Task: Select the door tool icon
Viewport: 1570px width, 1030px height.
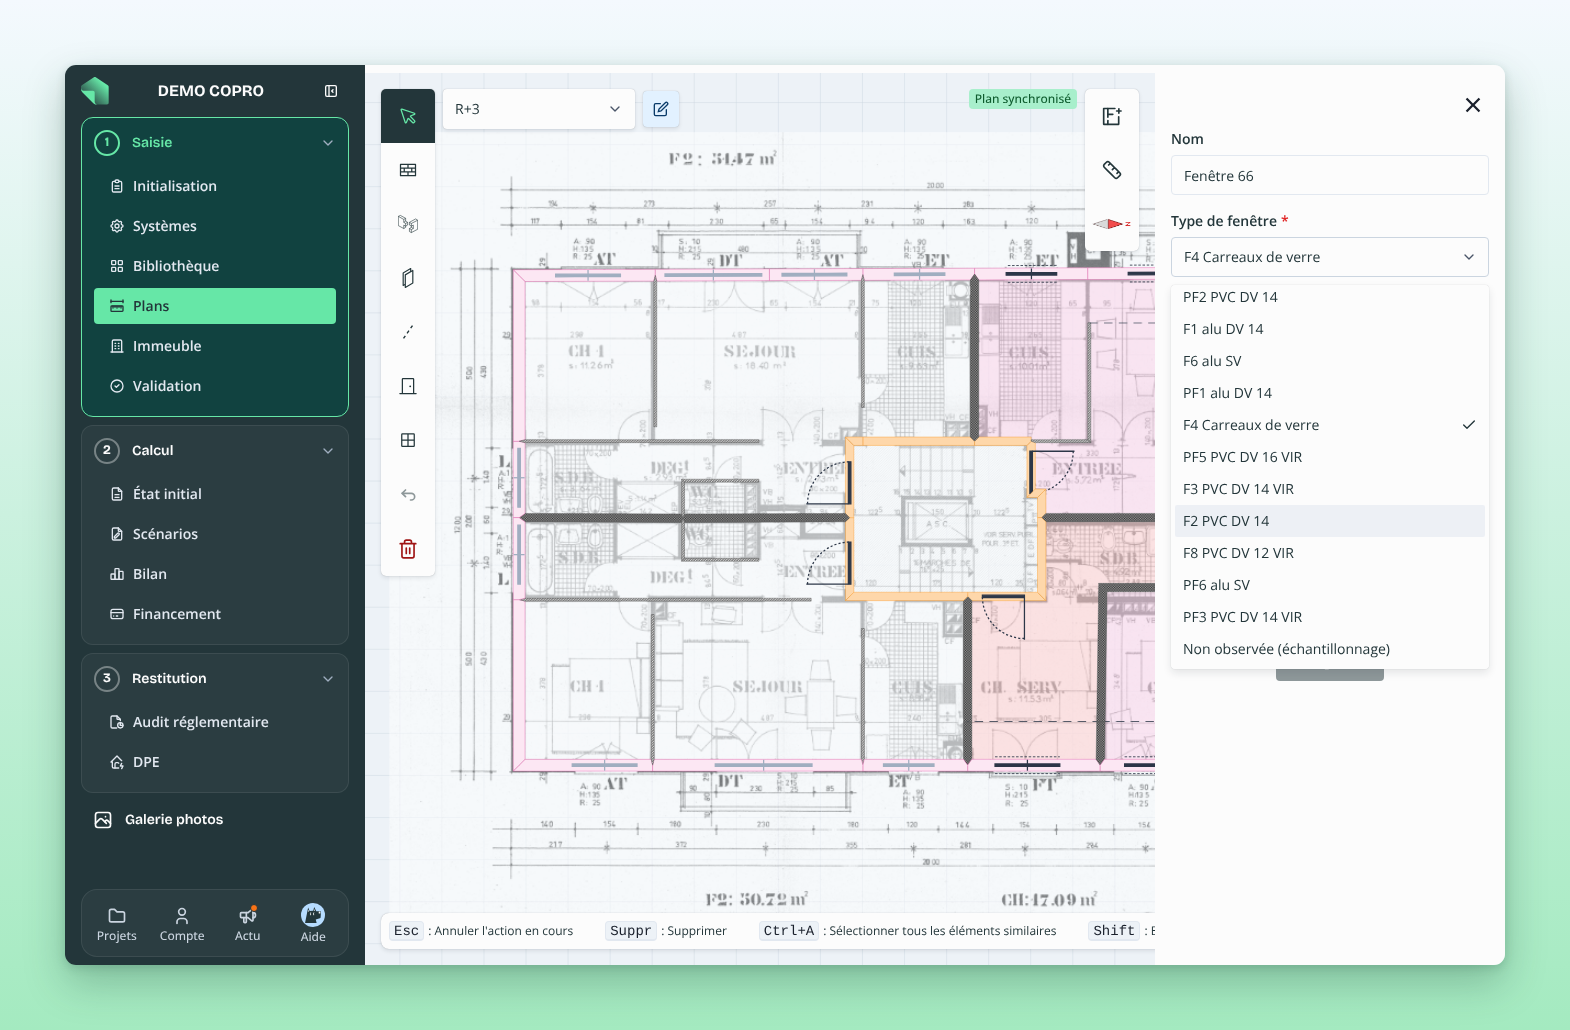Action: point(408,386)
